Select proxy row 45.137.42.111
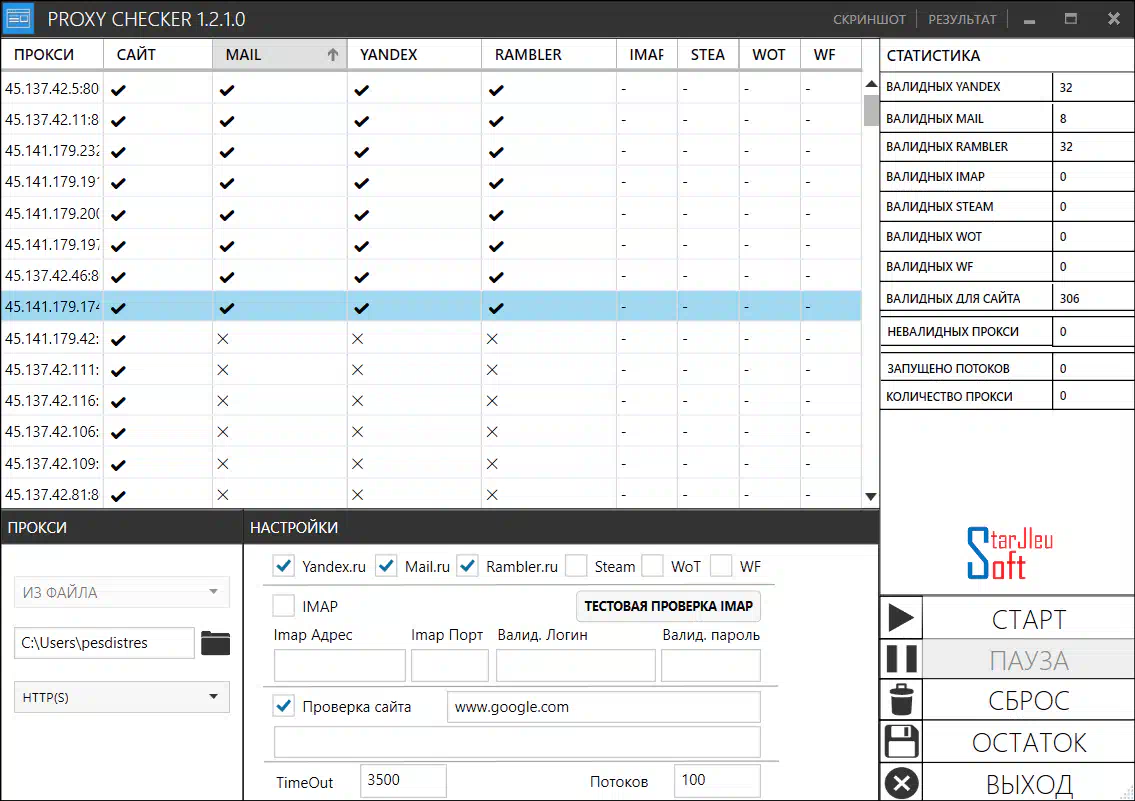The width and height of the screenshot is (1135, 801). (431, 369)
